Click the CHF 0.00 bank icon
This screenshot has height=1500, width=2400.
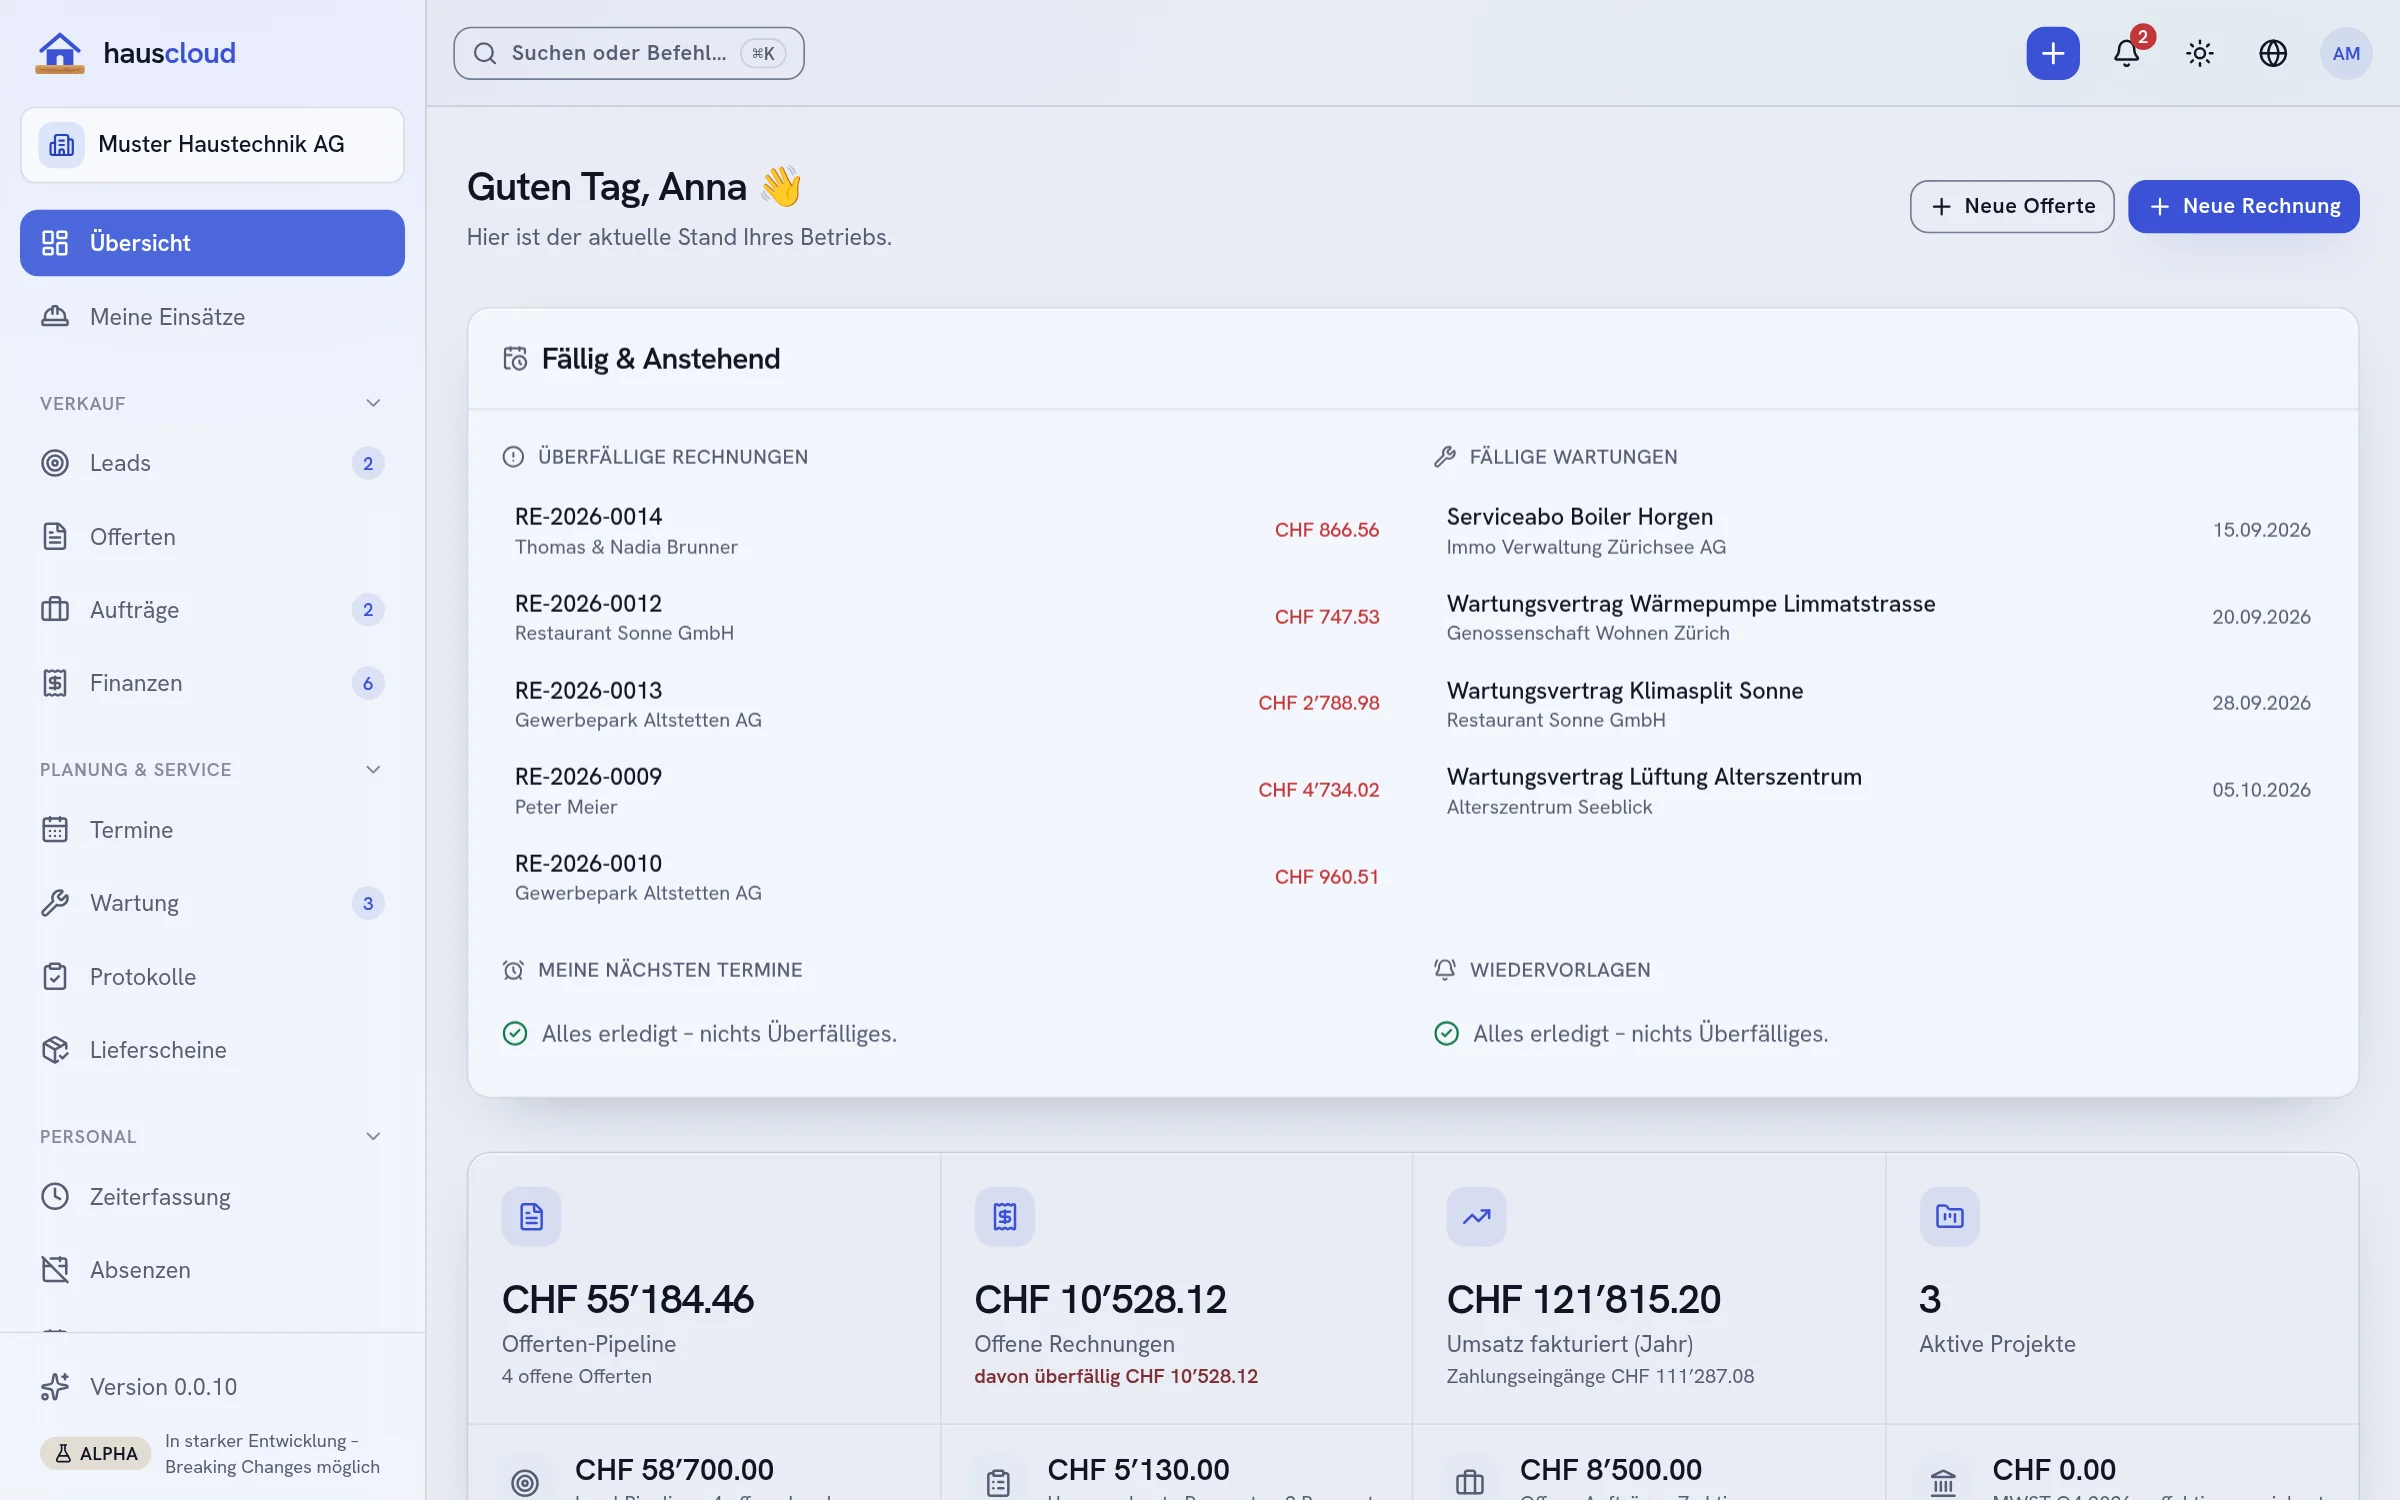tap(1943, 1482)
